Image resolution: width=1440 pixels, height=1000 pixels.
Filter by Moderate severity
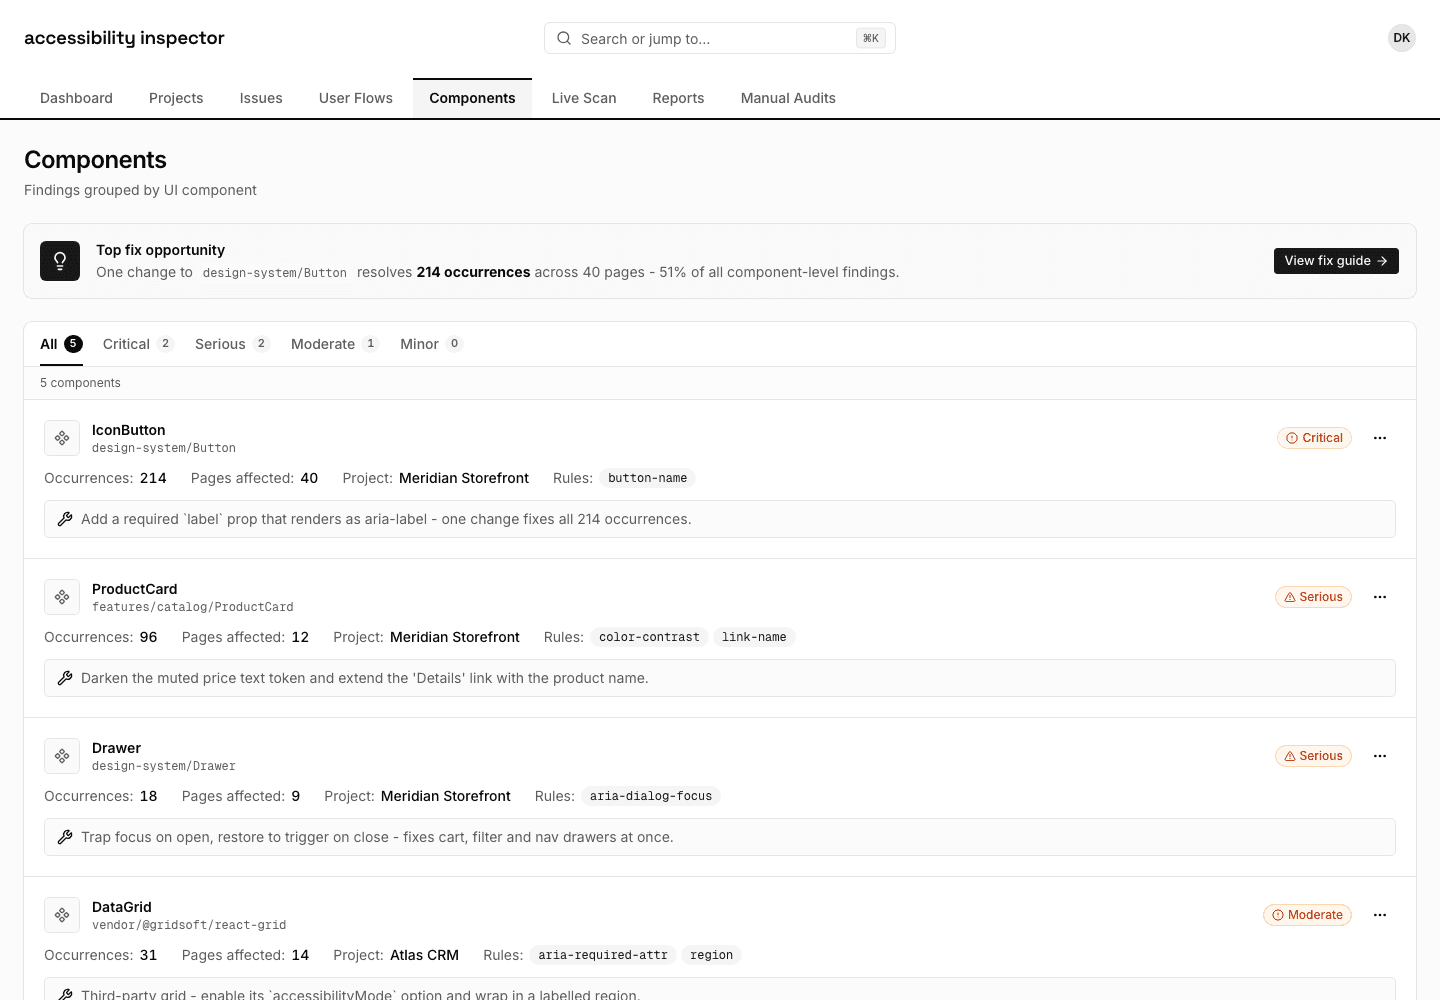click(x=335, y=344)
